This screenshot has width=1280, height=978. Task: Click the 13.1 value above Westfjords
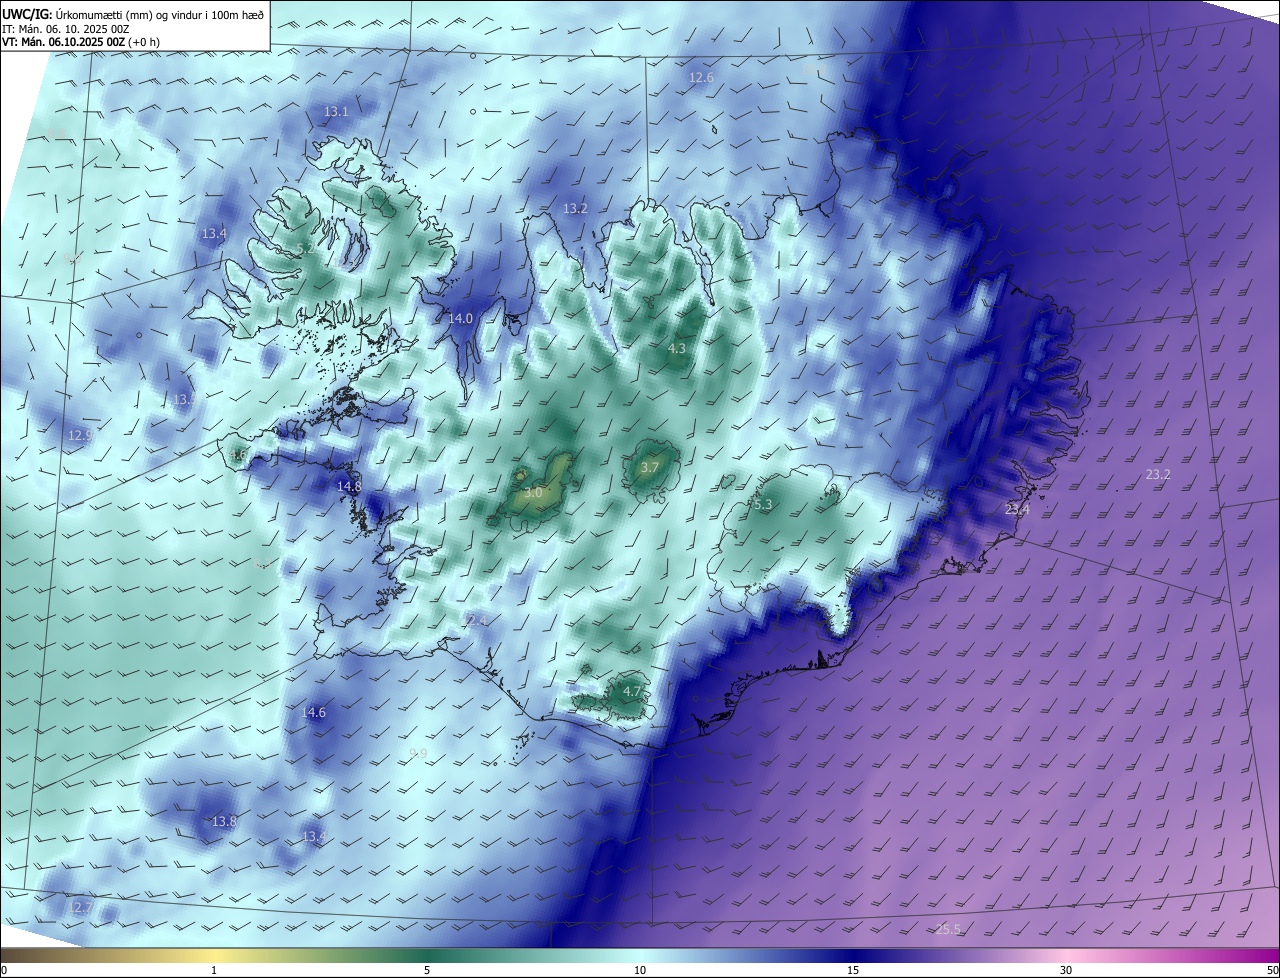[x=336, y=111]
